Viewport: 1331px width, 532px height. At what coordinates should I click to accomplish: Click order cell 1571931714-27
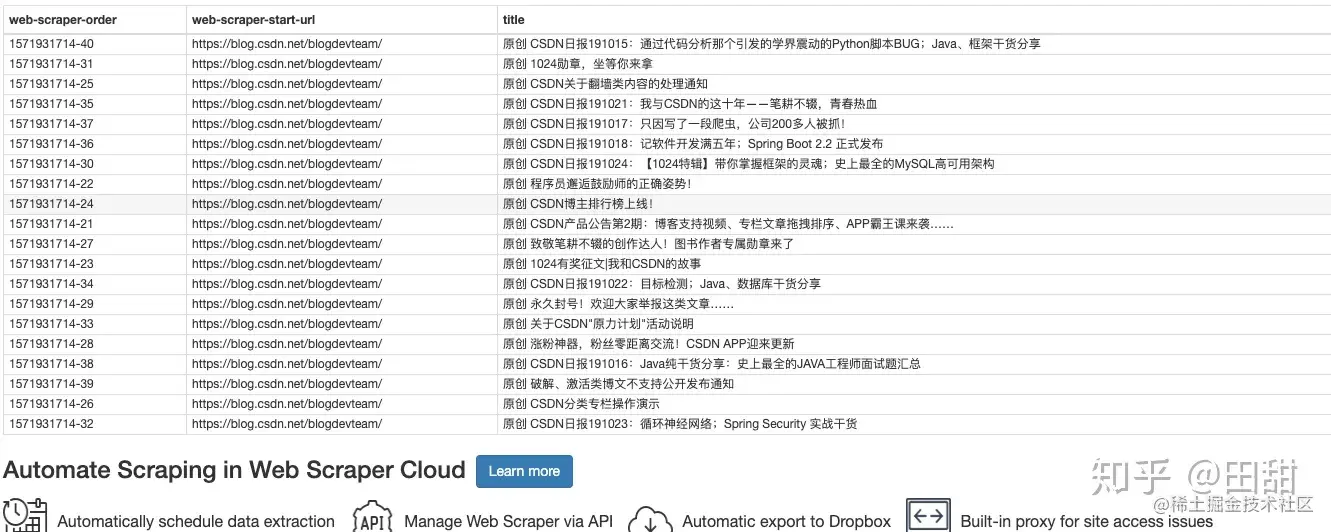coord(51,244)
